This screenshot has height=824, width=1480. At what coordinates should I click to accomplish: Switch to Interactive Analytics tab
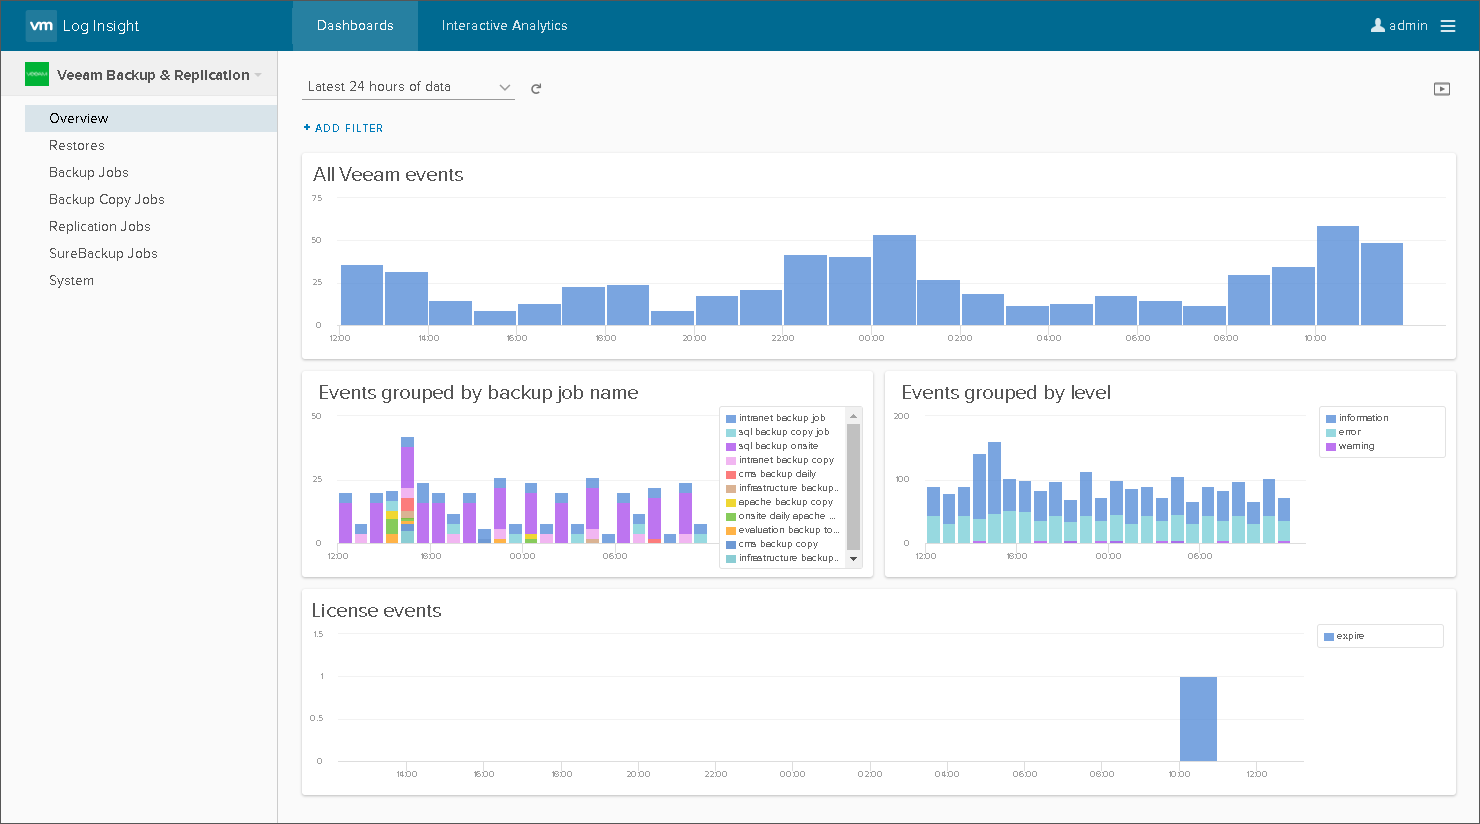504,26
